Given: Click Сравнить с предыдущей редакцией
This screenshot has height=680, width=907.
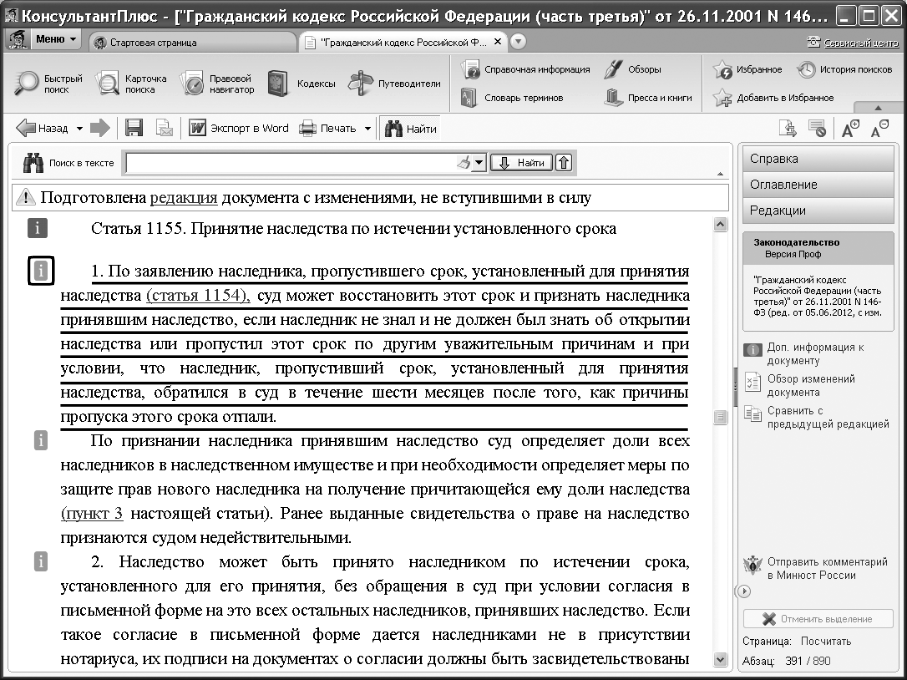Looking at the screenshot, I should (817, 417).
